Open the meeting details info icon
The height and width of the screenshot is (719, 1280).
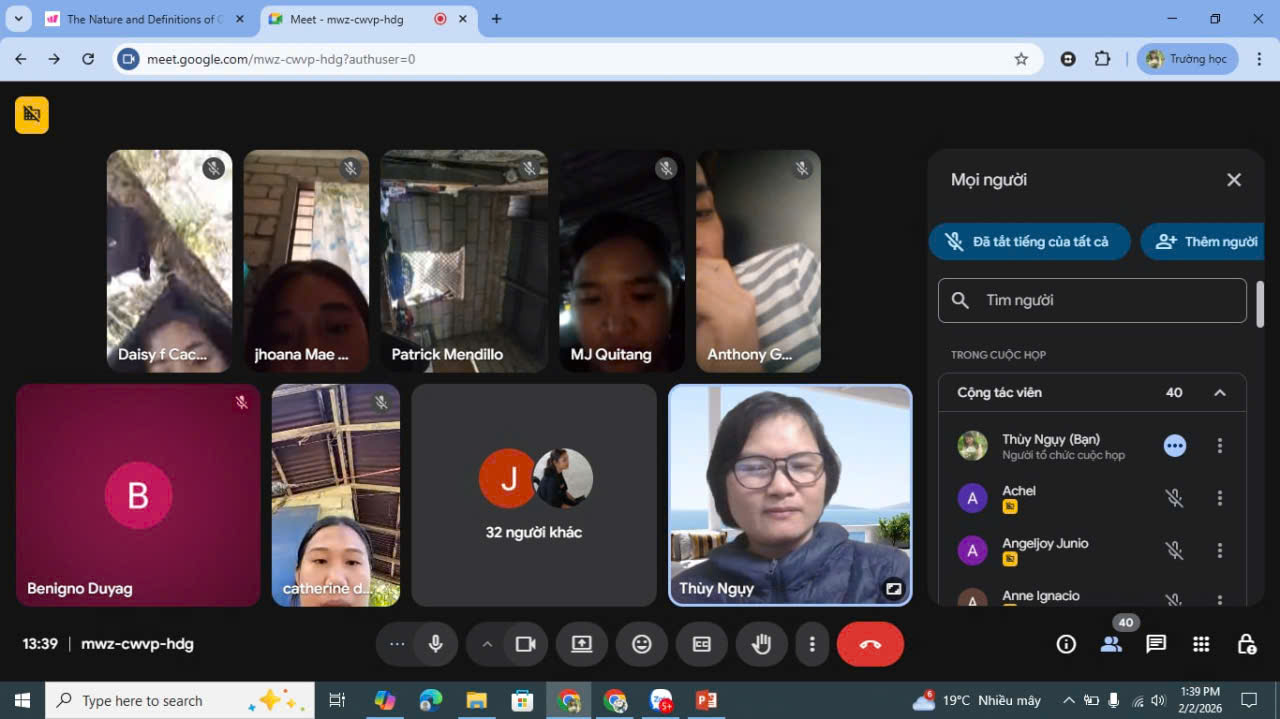tap(1066, 644)
